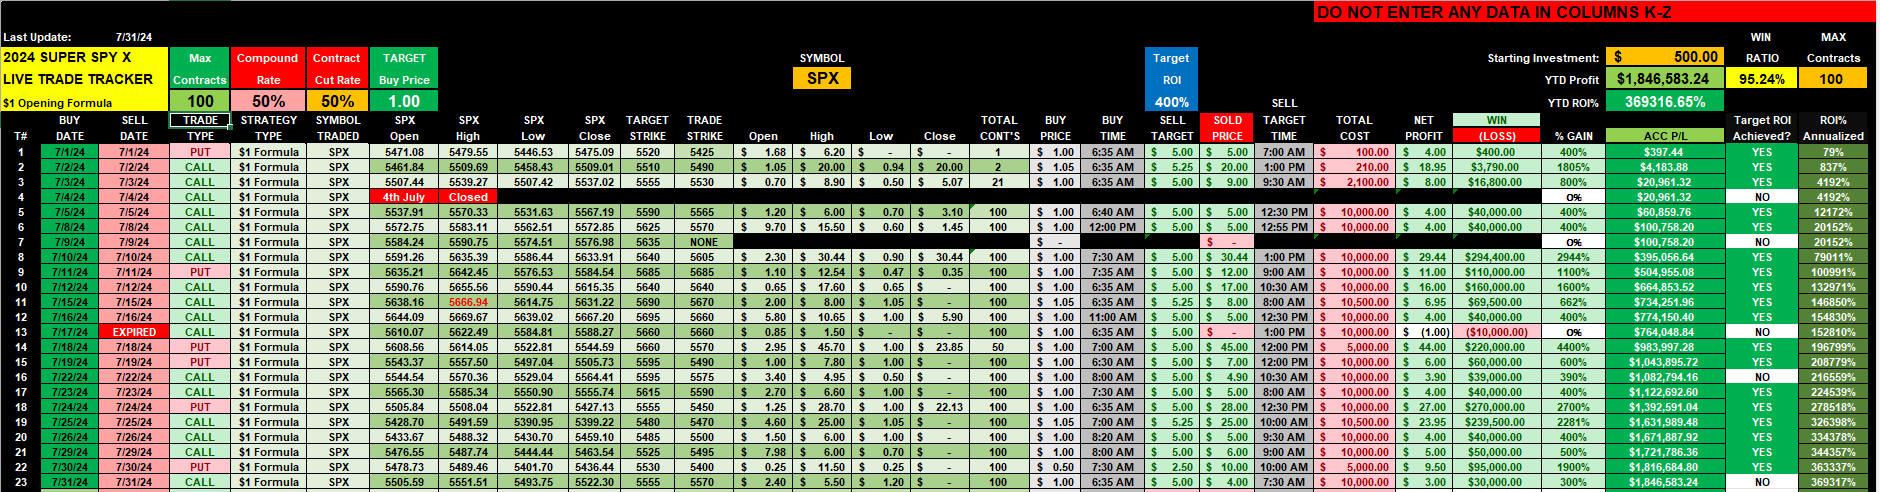Select the option open price 7.98 cell
This screenshot has height=492, width=1880.
point(762,452)
